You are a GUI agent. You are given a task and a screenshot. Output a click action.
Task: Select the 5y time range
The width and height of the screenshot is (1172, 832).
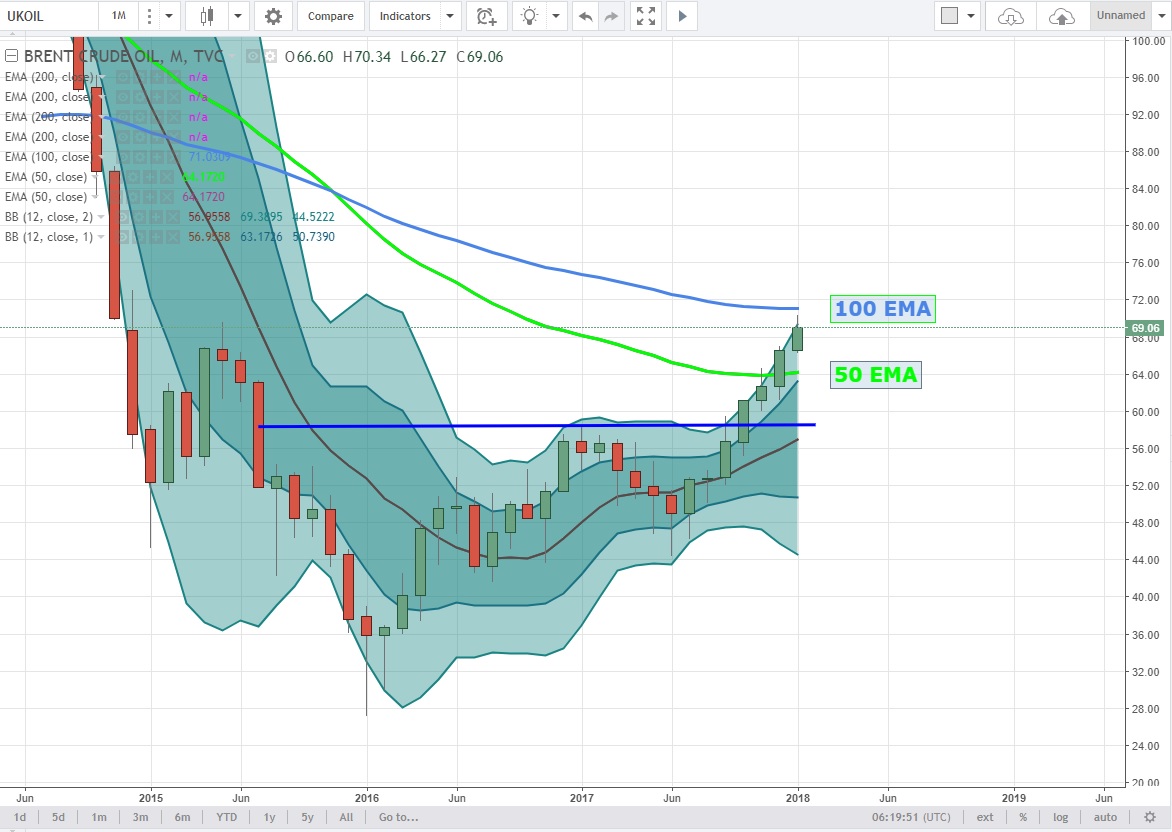tap(307, 817)
